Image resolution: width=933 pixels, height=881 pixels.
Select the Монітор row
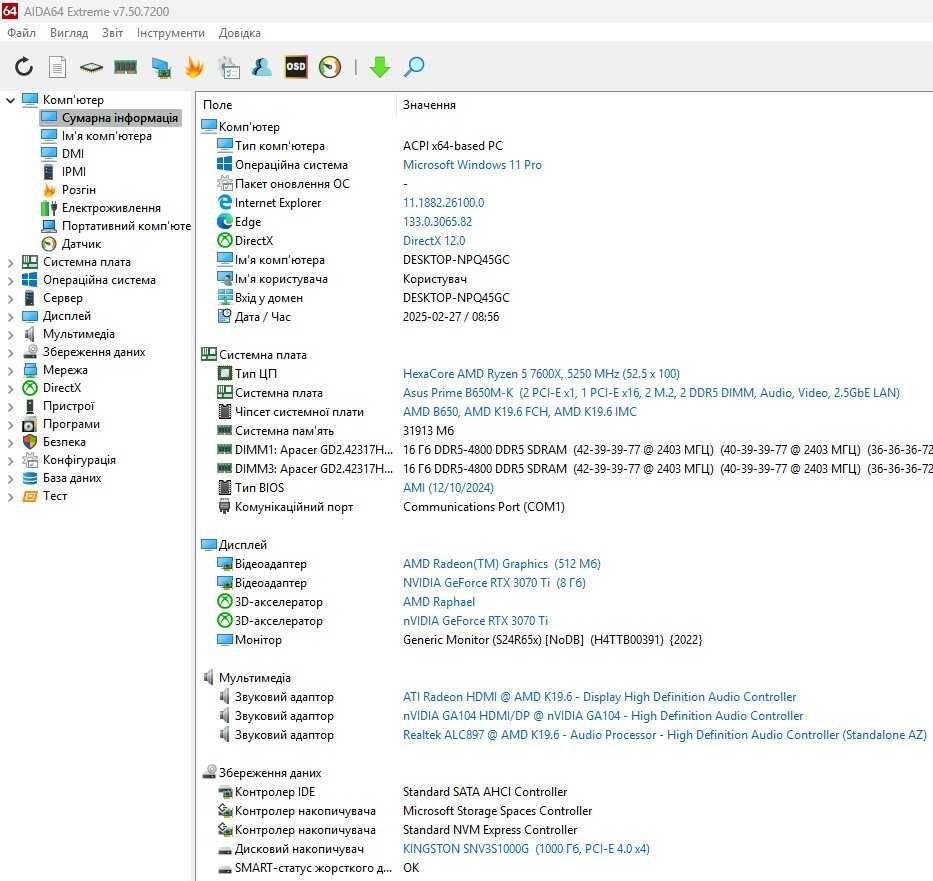pyautogui.click(x=565, y=640)
